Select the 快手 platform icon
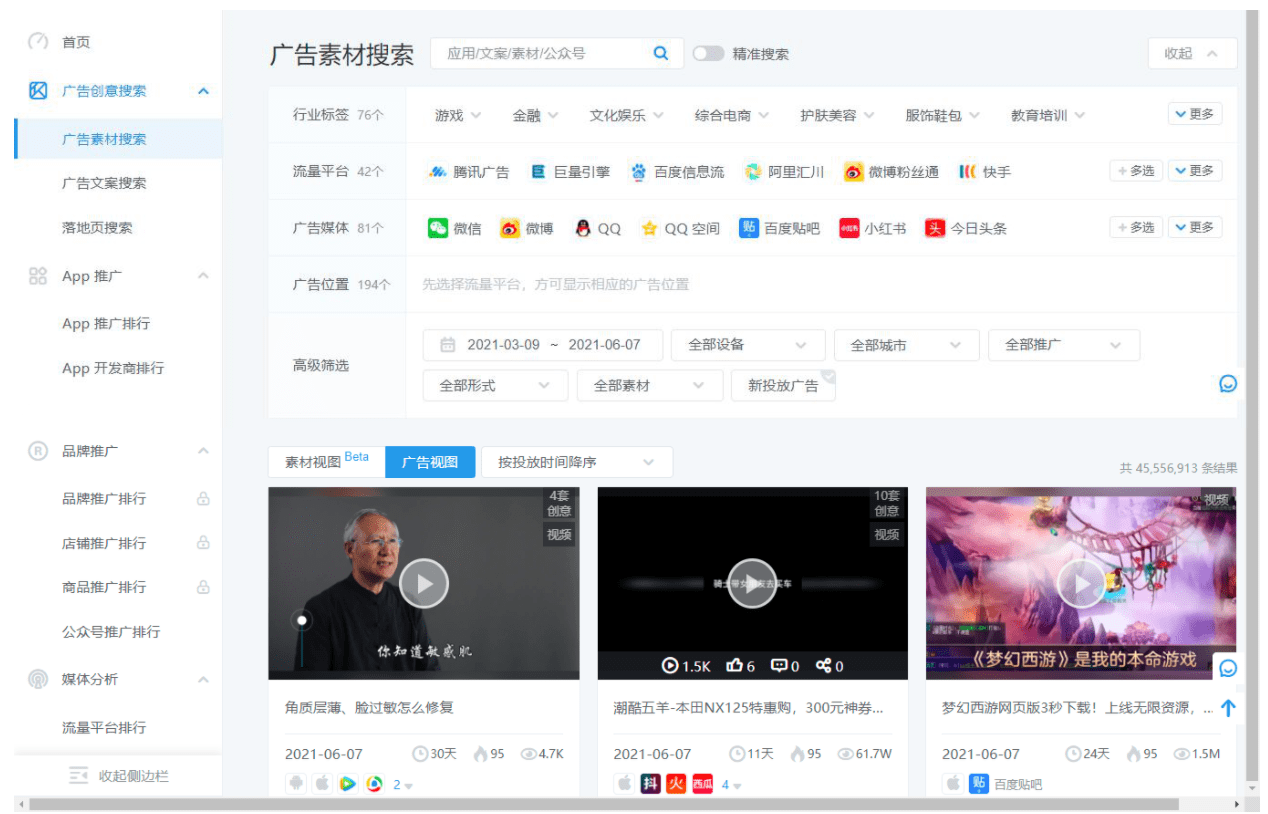1268x814 pixels. click(x=967, y=172)
